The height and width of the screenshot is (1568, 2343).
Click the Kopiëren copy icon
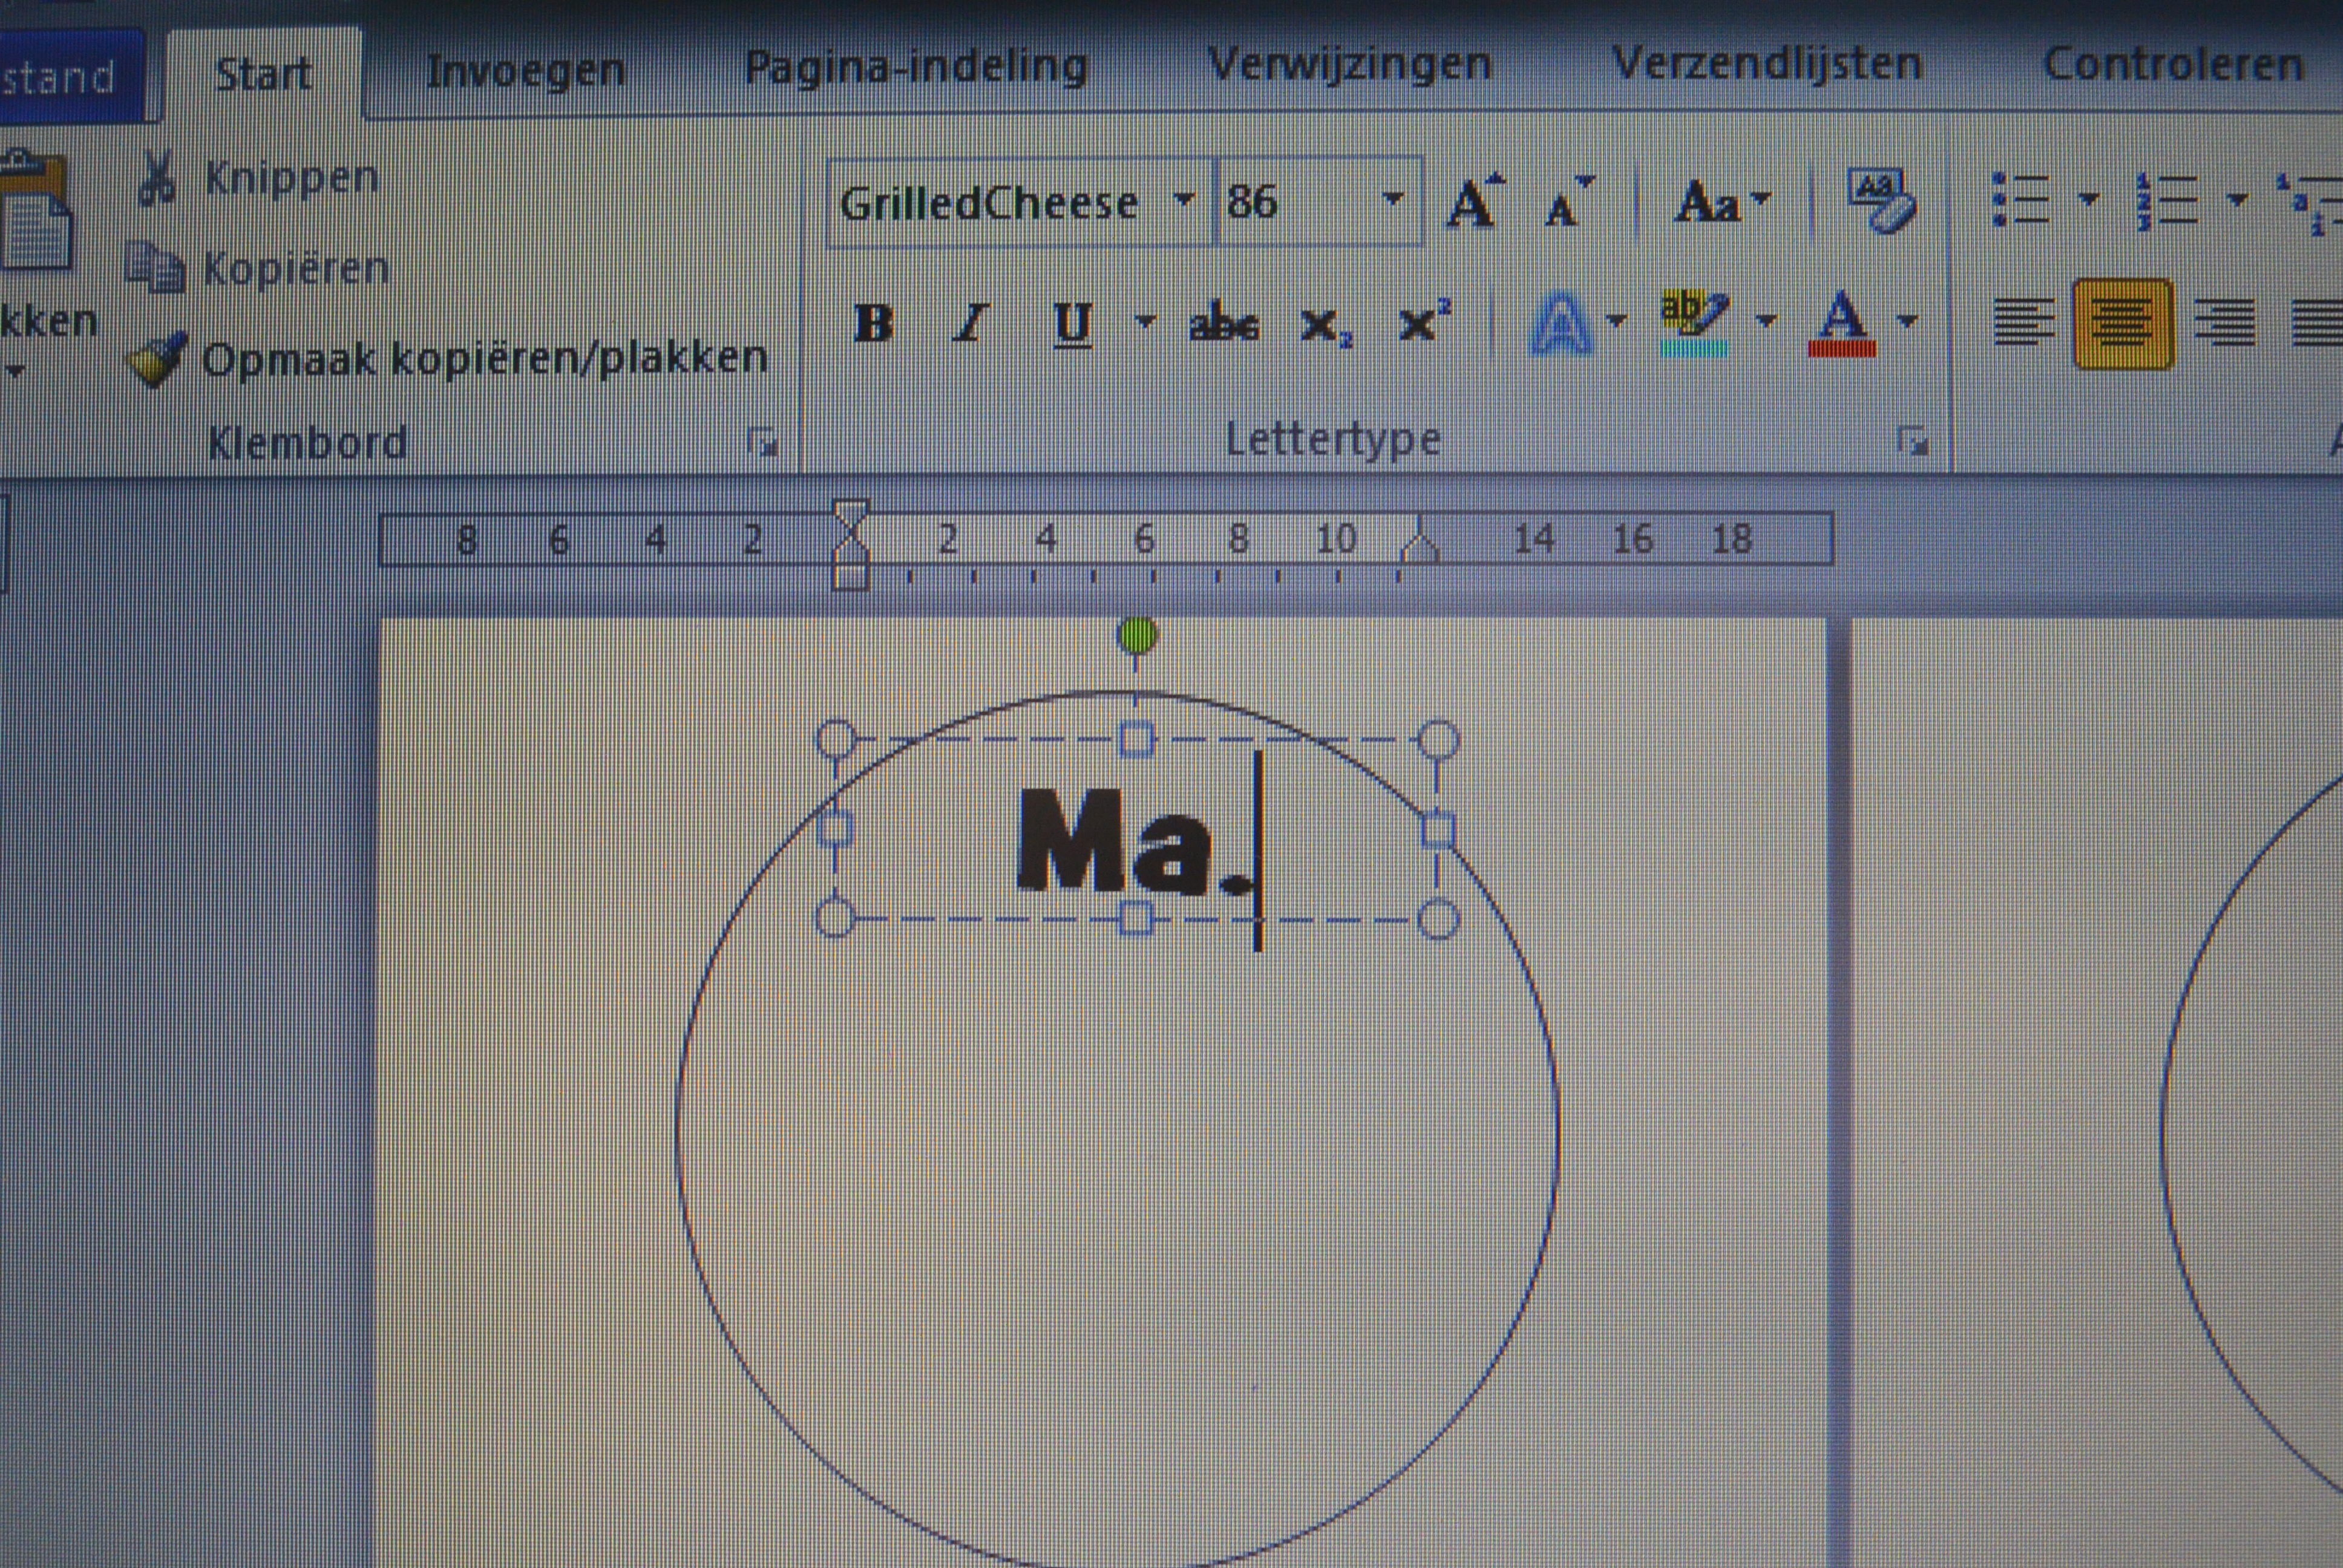[x=156, y=266]
